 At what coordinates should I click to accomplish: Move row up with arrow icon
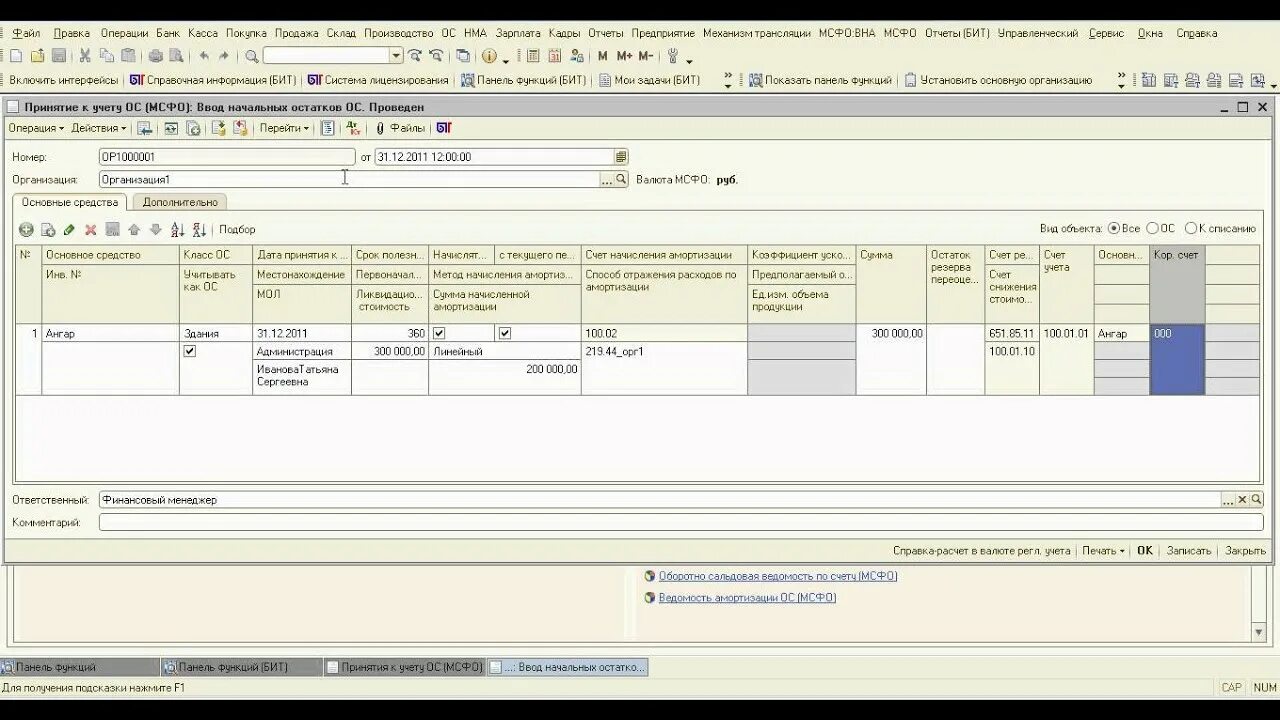point(134,230)
